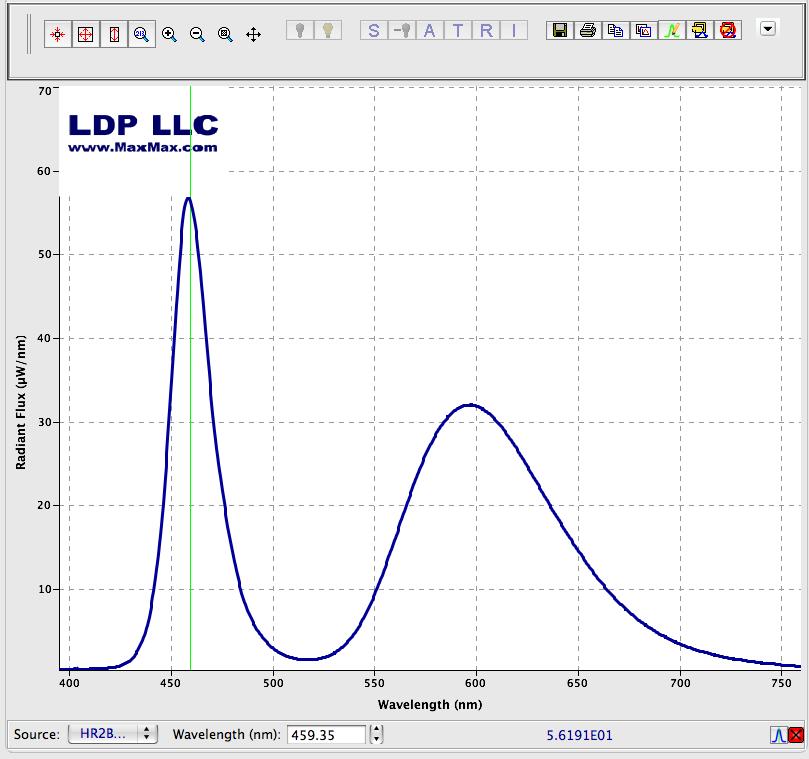809x759 pixels.
Task: Open the manual numeric zoom range tool
Action: pyautogui.click(x=141, y=35)
